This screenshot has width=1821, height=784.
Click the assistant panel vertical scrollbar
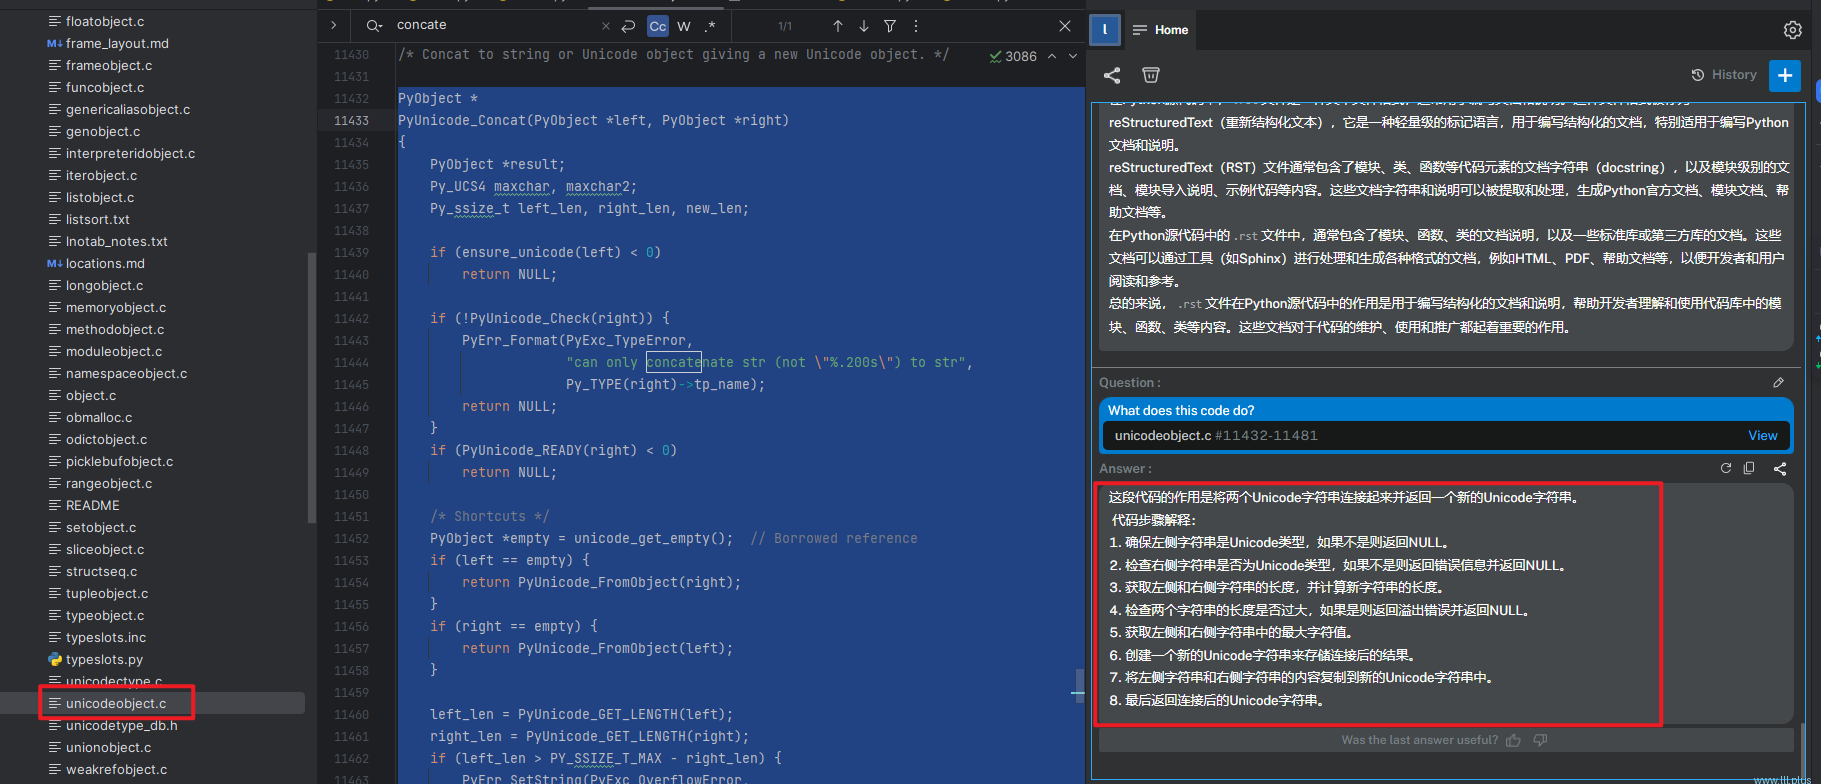click(1802, 750)
